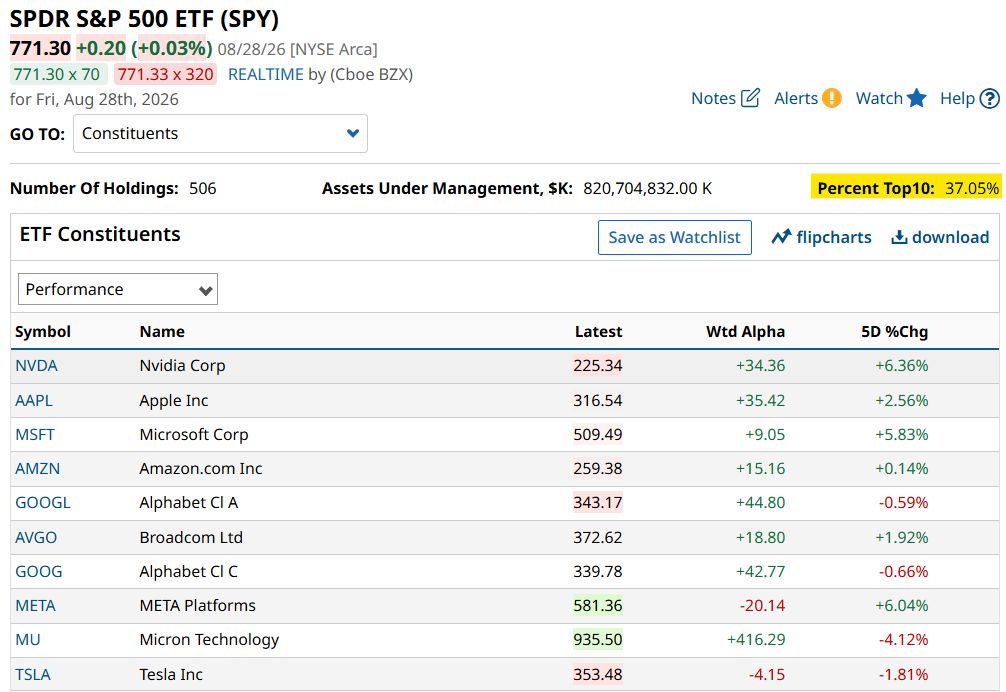
Task: Click the download arrow icon
Action: tap(899, 237)
